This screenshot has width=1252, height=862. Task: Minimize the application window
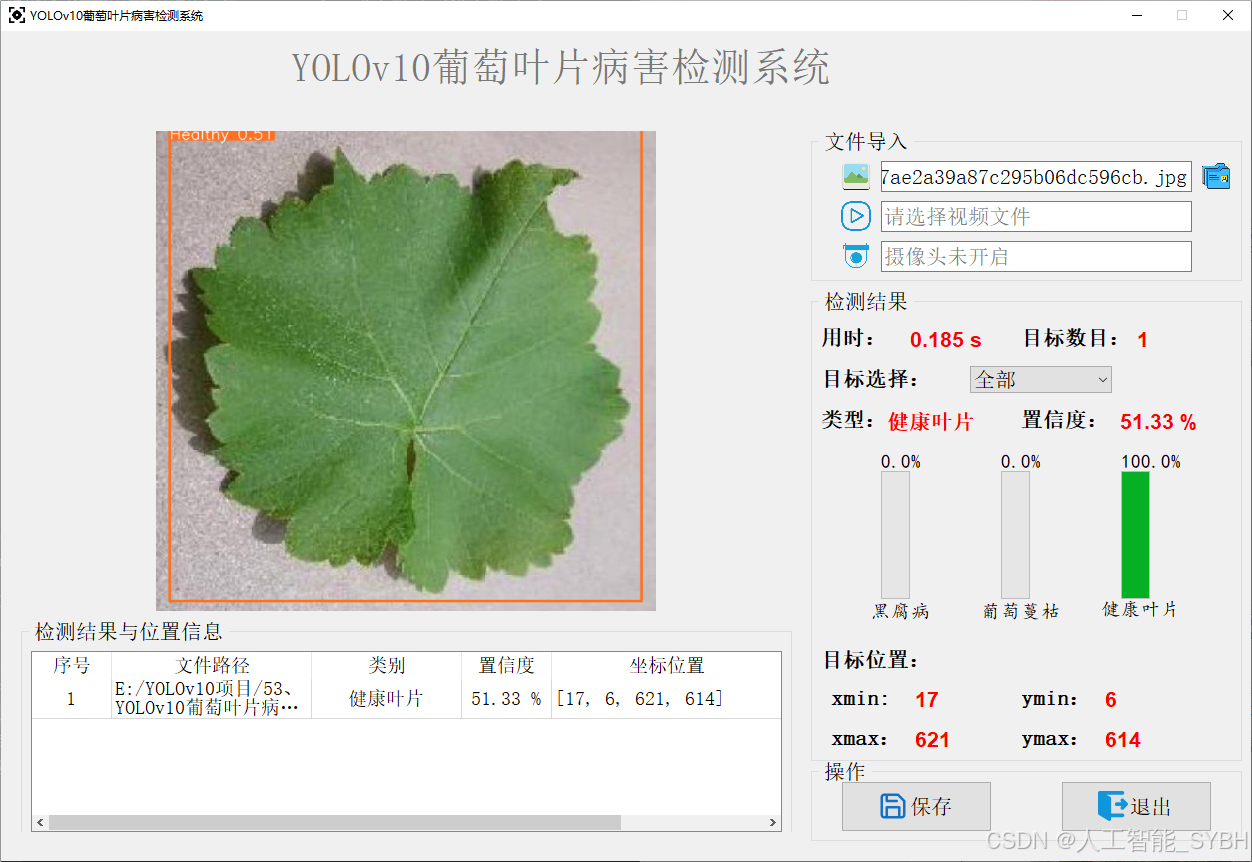coord(1136,15)
